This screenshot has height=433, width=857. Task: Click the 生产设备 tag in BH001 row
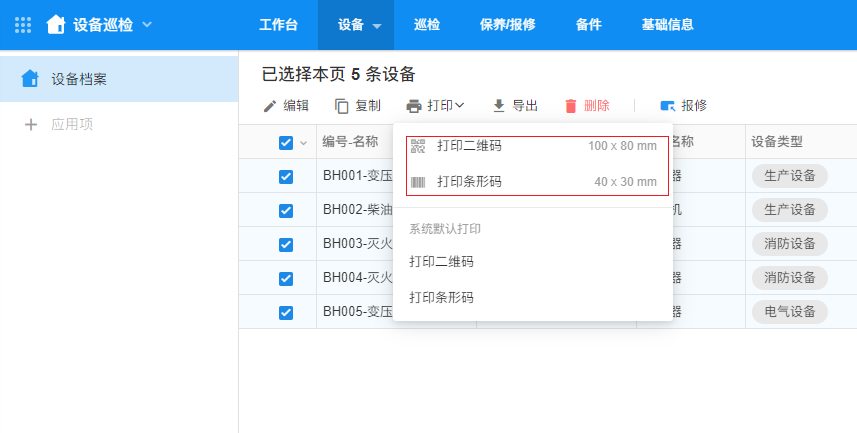[x=790, y=177]
